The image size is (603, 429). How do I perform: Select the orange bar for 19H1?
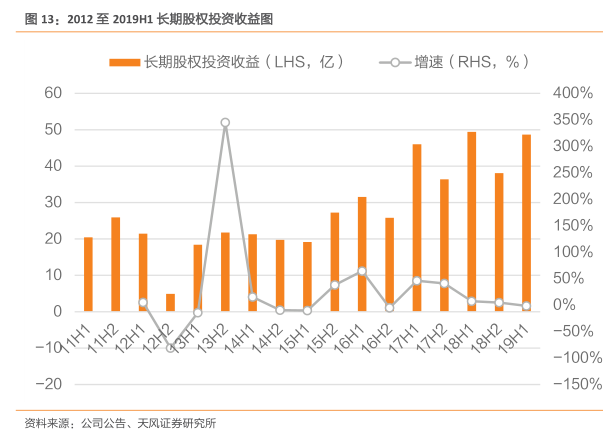526,222
